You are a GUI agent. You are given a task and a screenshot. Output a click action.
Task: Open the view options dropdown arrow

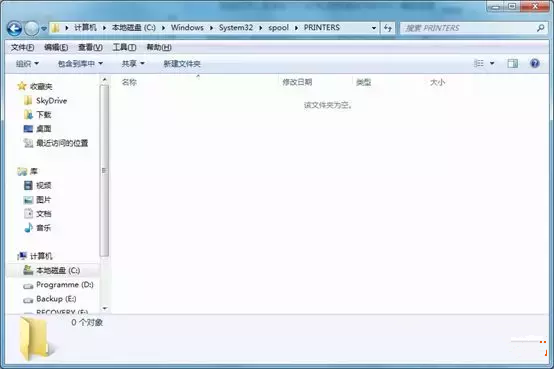492,63
